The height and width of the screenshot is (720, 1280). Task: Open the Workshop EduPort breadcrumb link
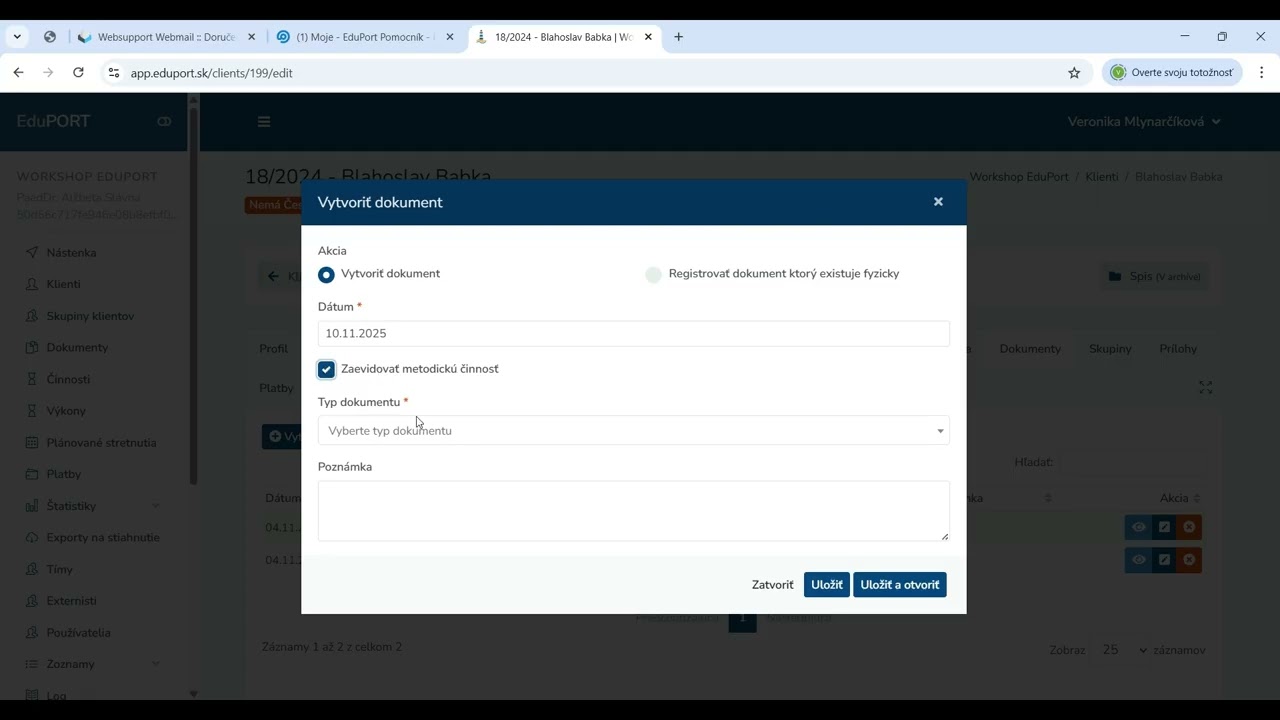coord(1019,177)
